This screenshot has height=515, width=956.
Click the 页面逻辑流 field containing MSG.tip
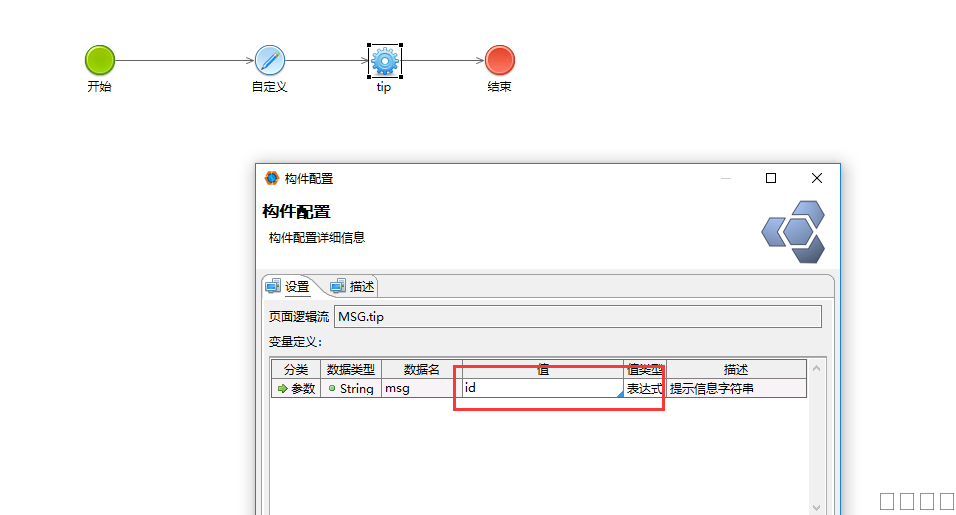[x=577, y=317]
